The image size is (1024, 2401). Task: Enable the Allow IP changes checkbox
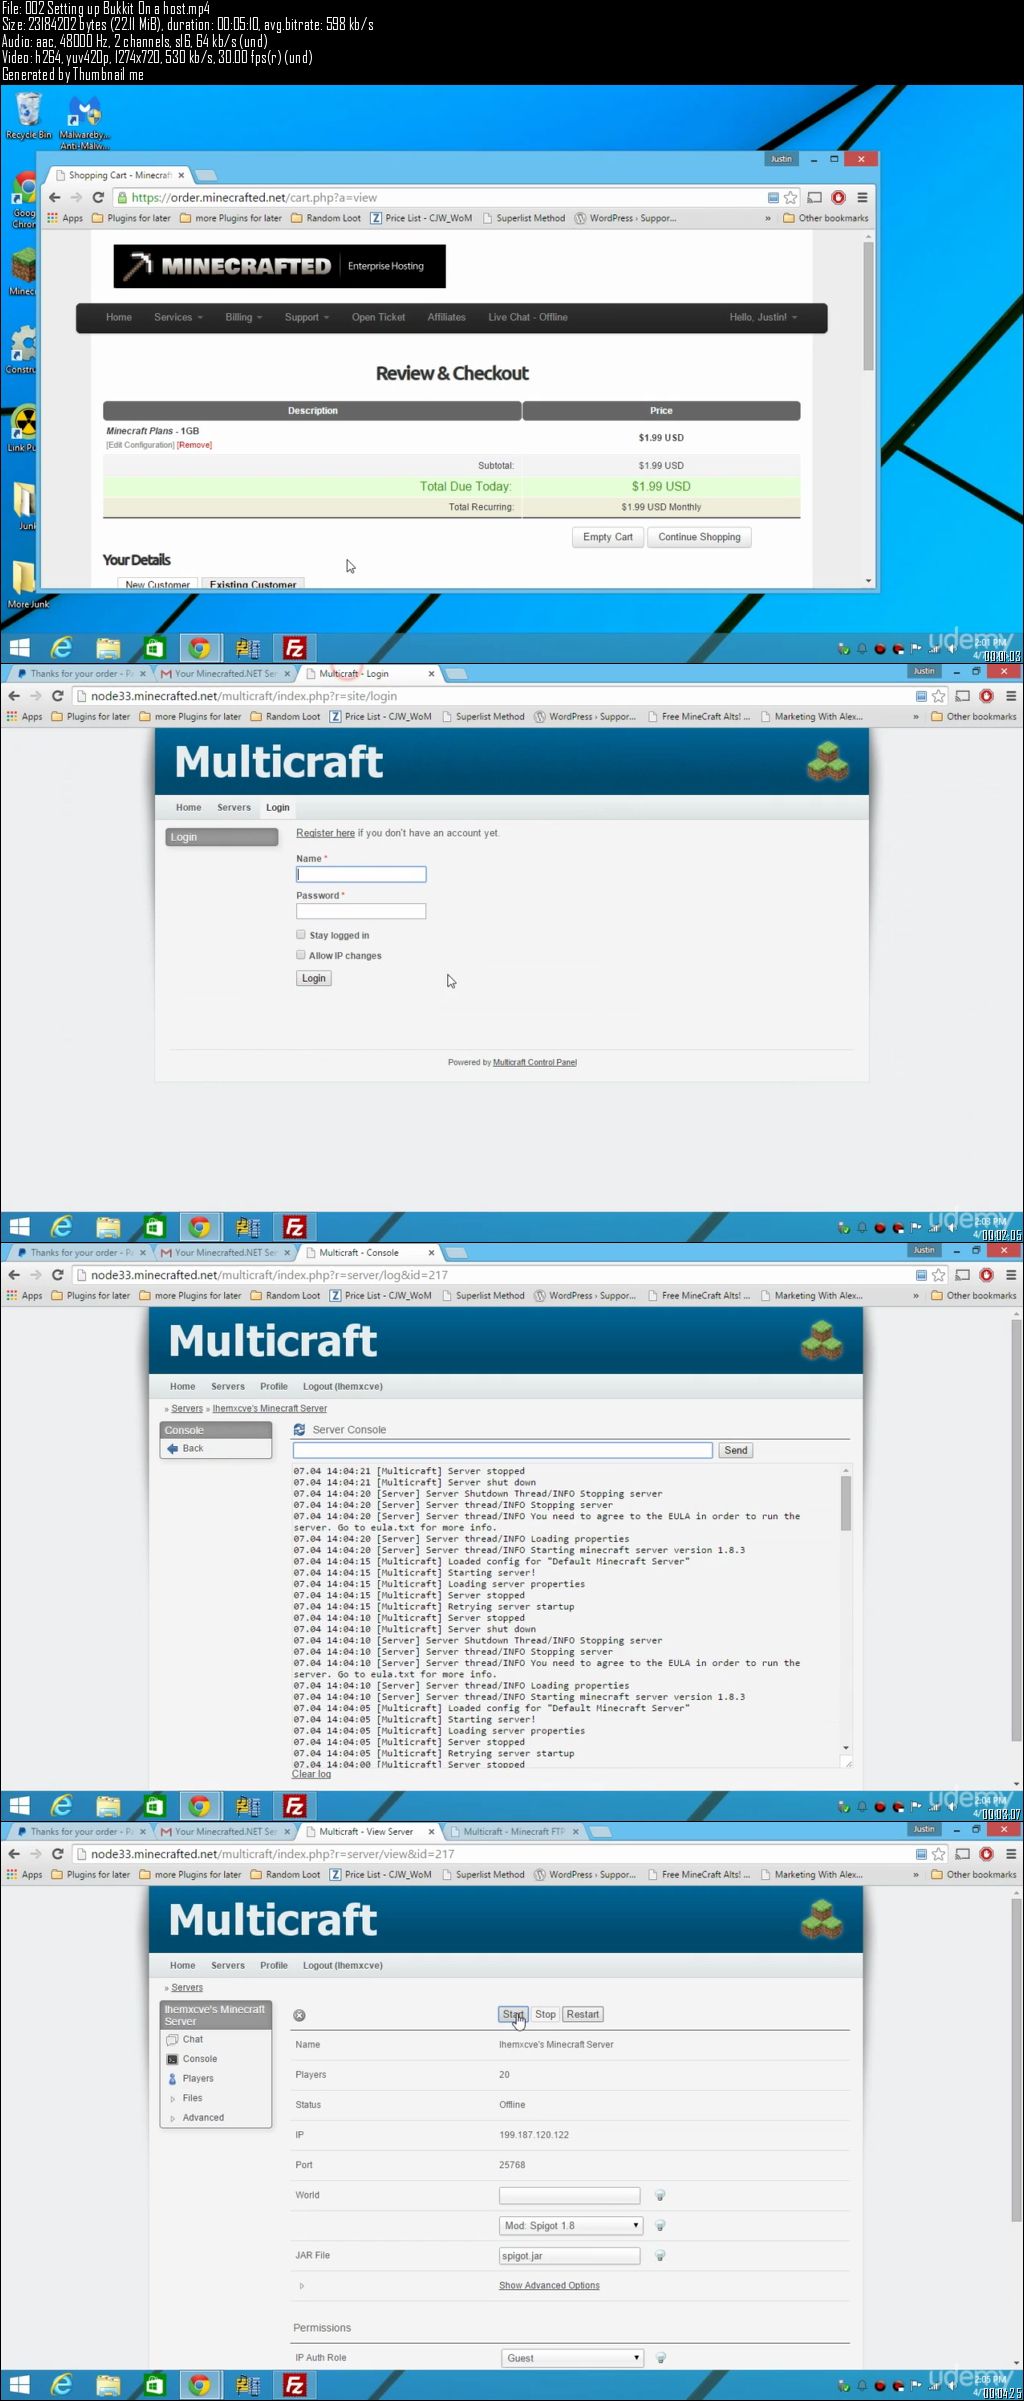coord(300,955)
